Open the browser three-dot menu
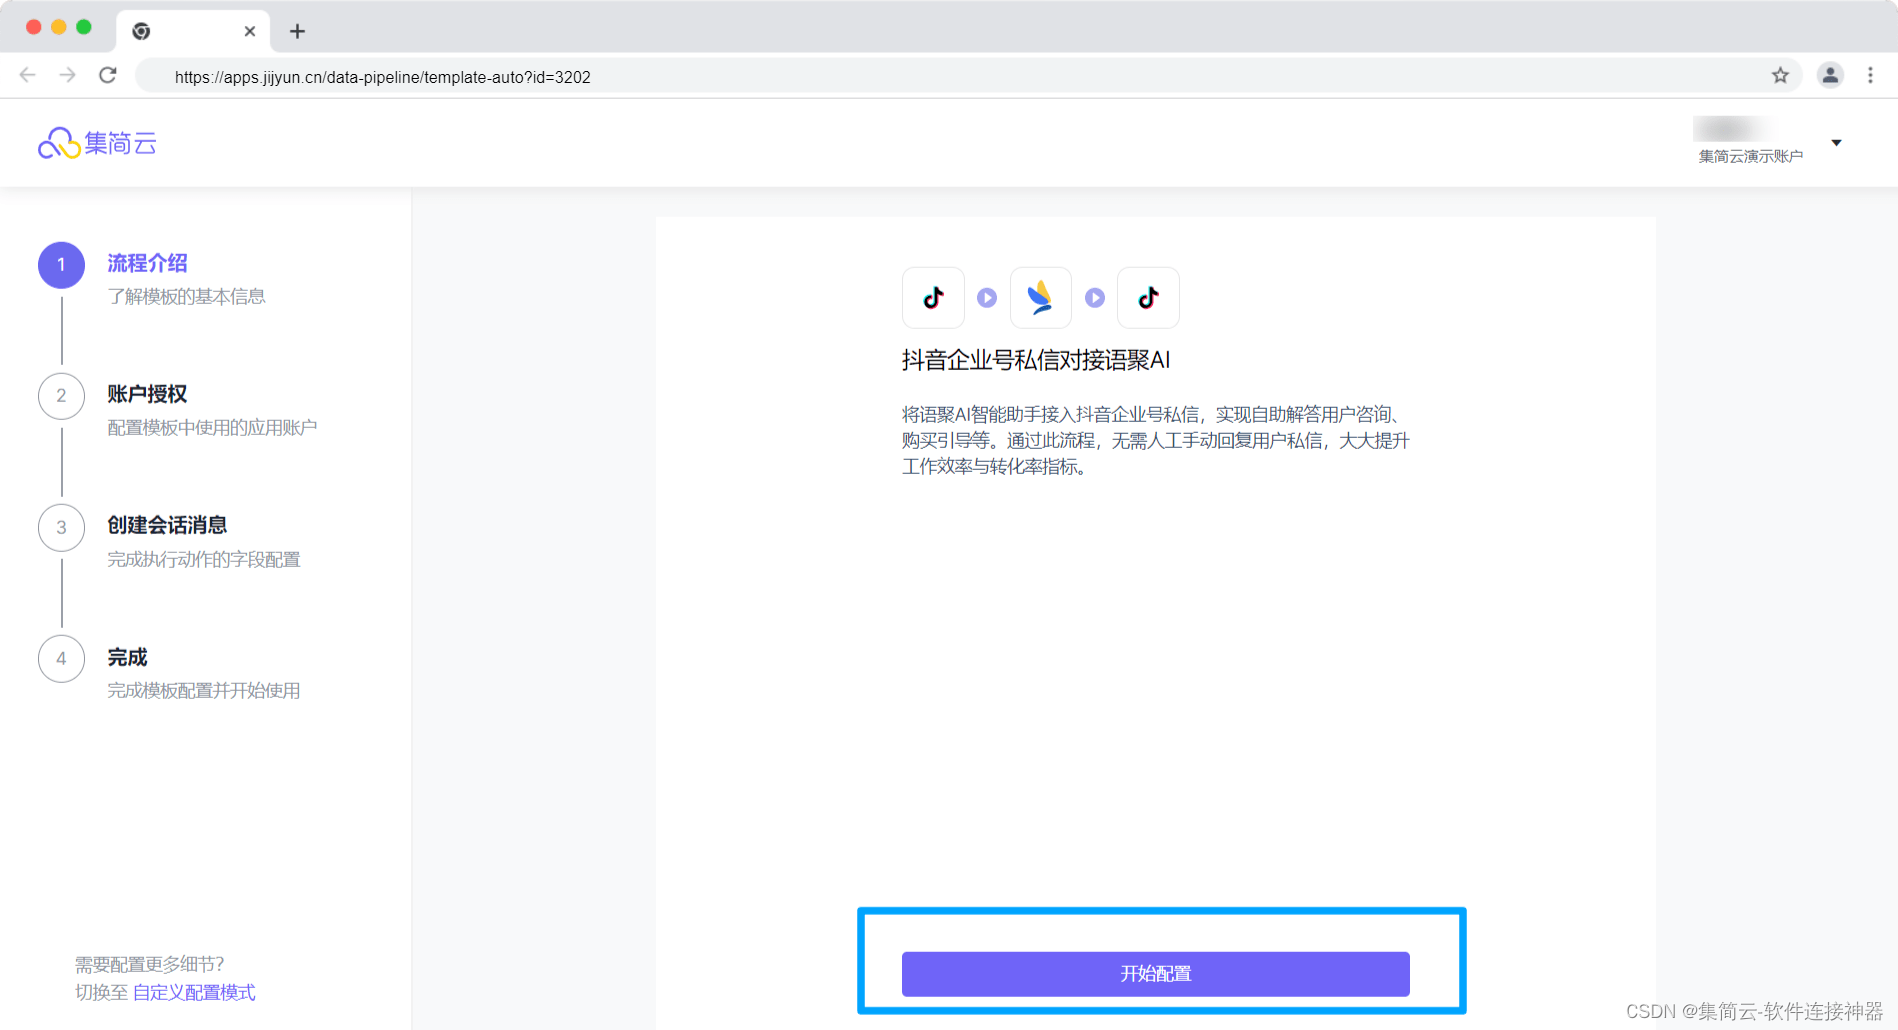Viewport: 1898px width, 1030px height. pyautogui.click(x=1870, y=75)
